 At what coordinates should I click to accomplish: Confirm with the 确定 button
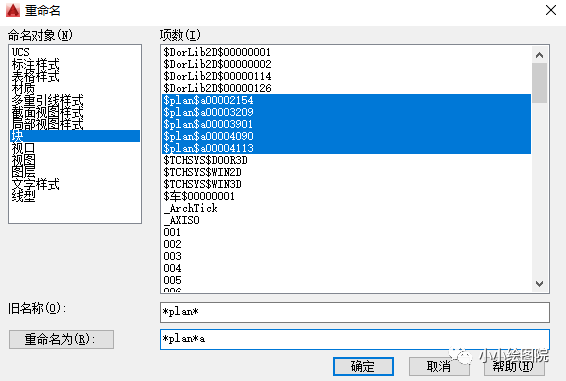(x=363, y=367)
